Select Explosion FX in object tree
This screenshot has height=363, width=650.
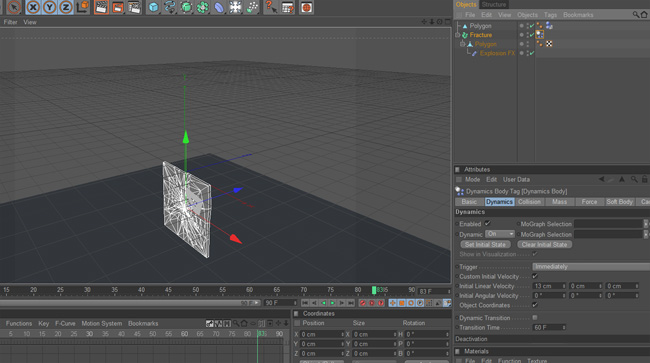[x=497, y=53]
